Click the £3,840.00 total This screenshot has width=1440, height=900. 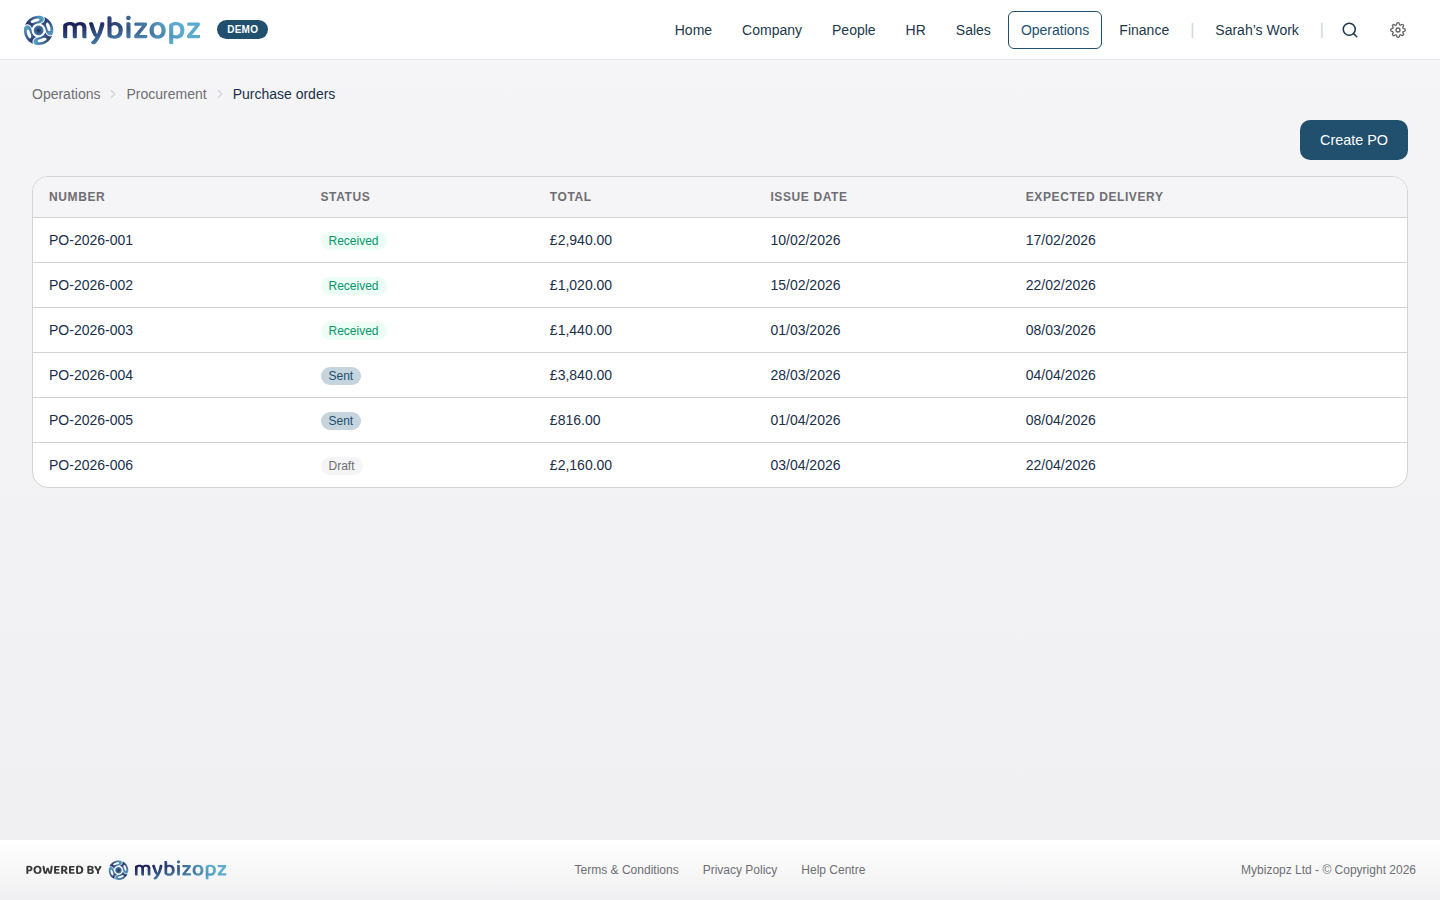[581, 375]
